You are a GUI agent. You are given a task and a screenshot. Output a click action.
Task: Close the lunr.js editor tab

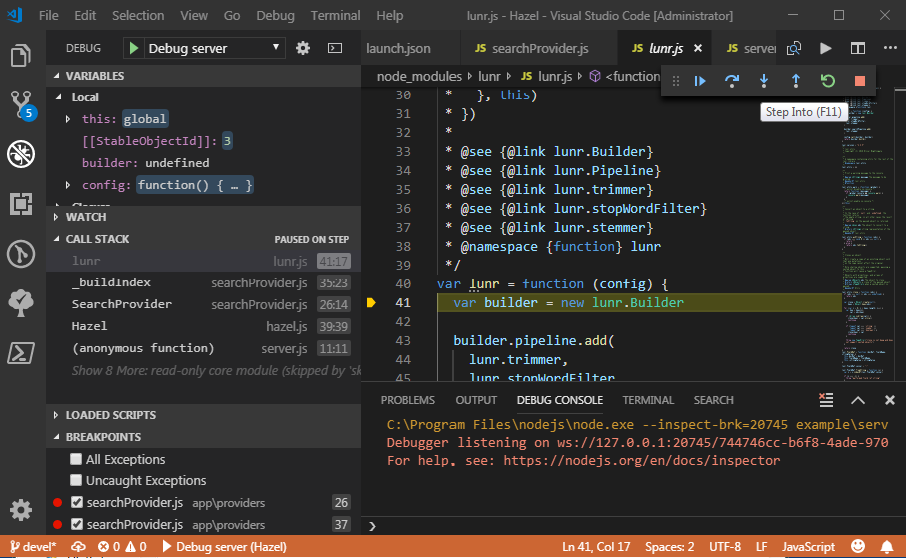(698, 49)
